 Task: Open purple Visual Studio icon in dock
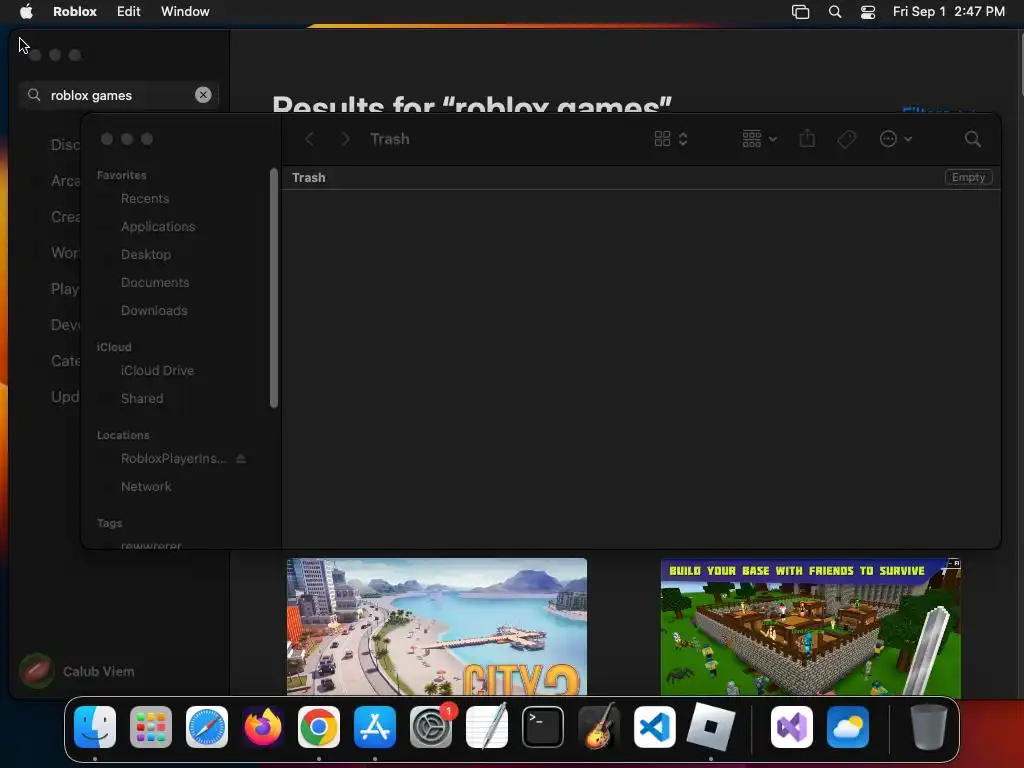[x=792, y=727]
